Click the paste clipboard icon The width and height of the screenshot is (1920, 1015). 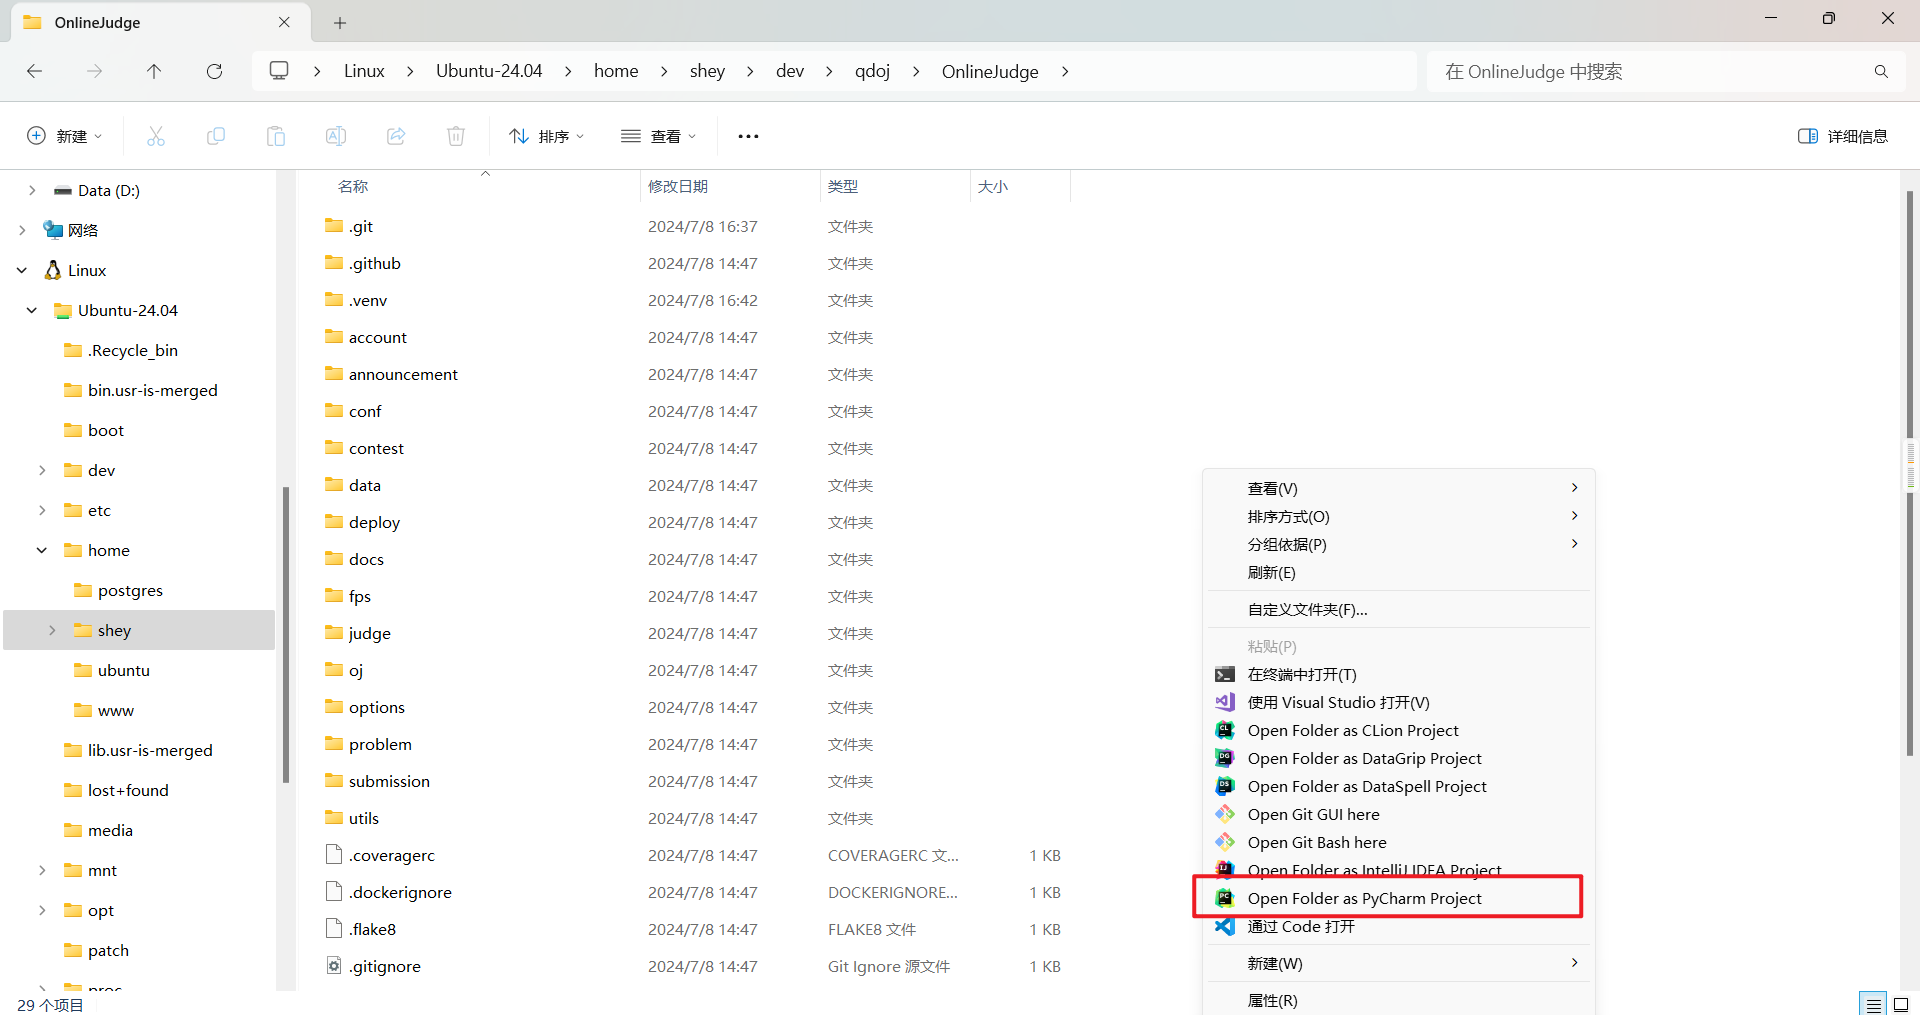pyautogui.click(x=276, y=136)
